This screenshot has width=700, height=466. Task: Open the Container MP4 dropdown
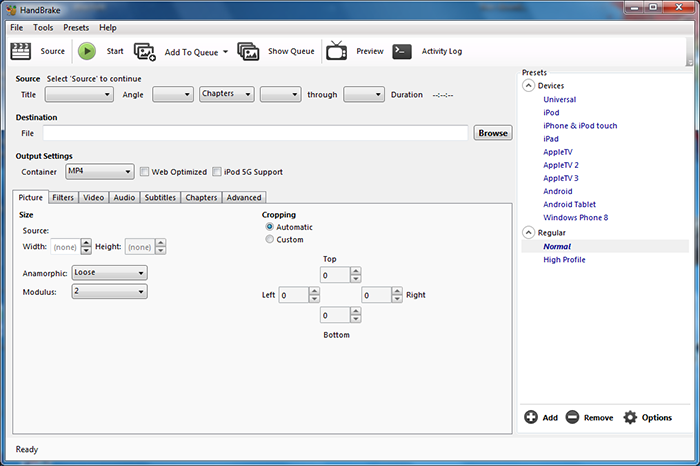[98, 172]
